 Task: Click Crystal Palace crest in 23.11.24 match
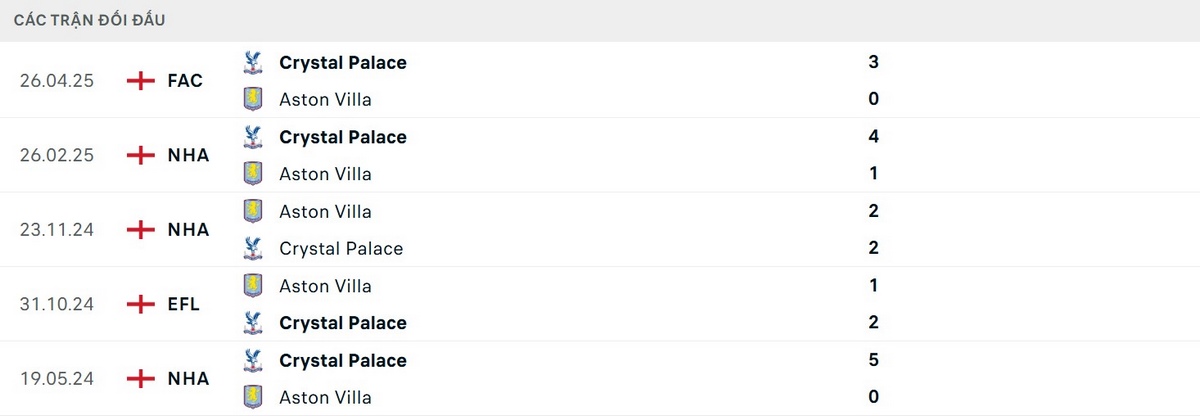coord(253,248)
